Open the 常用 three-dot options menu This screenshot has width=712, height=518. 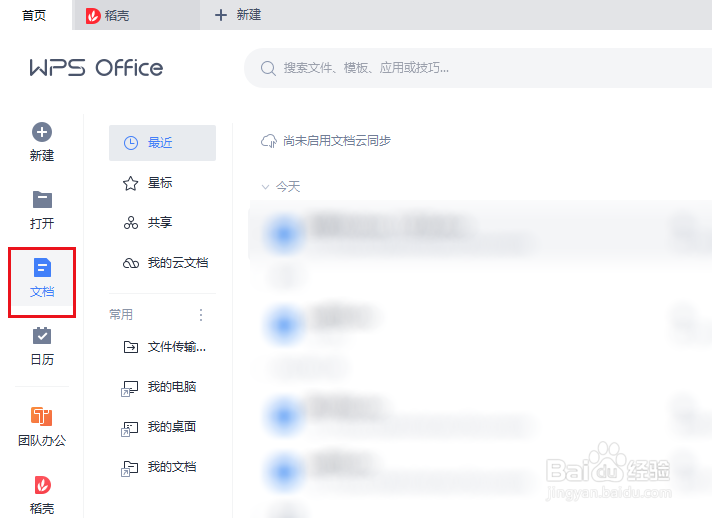click(201, 315)
